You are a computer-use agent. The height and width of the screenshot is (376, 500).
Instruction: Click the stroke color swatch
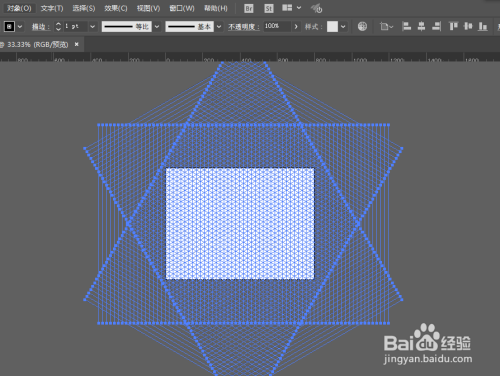click(9, 26)
